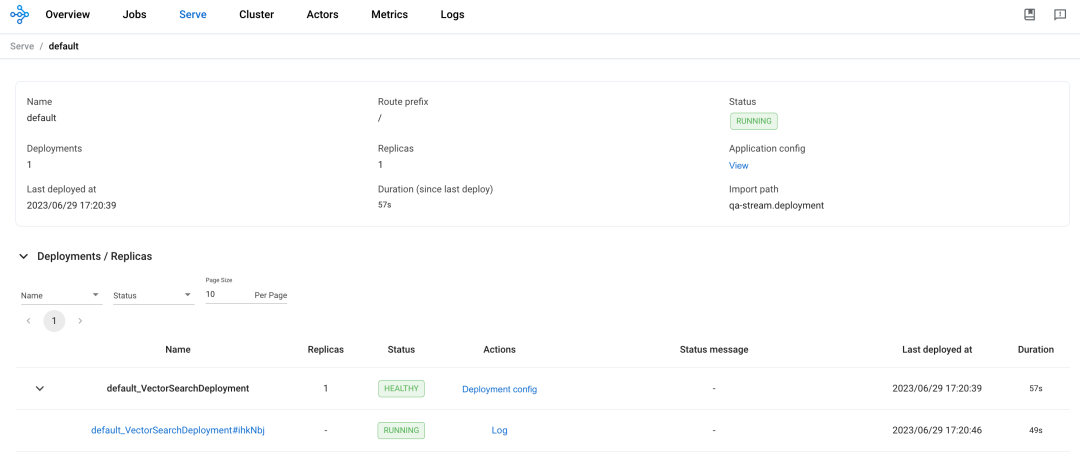The image size is (1080, 470).
Task: Open the Actors tab
Action: click(x=322, y=15)
